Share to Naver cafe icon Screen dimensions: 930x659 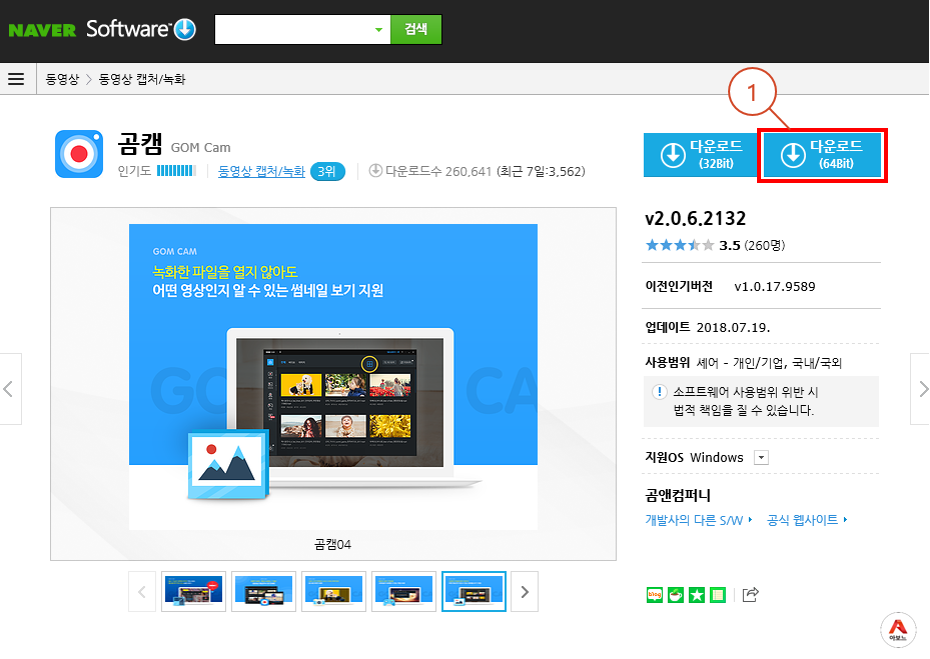click(676, 594)
